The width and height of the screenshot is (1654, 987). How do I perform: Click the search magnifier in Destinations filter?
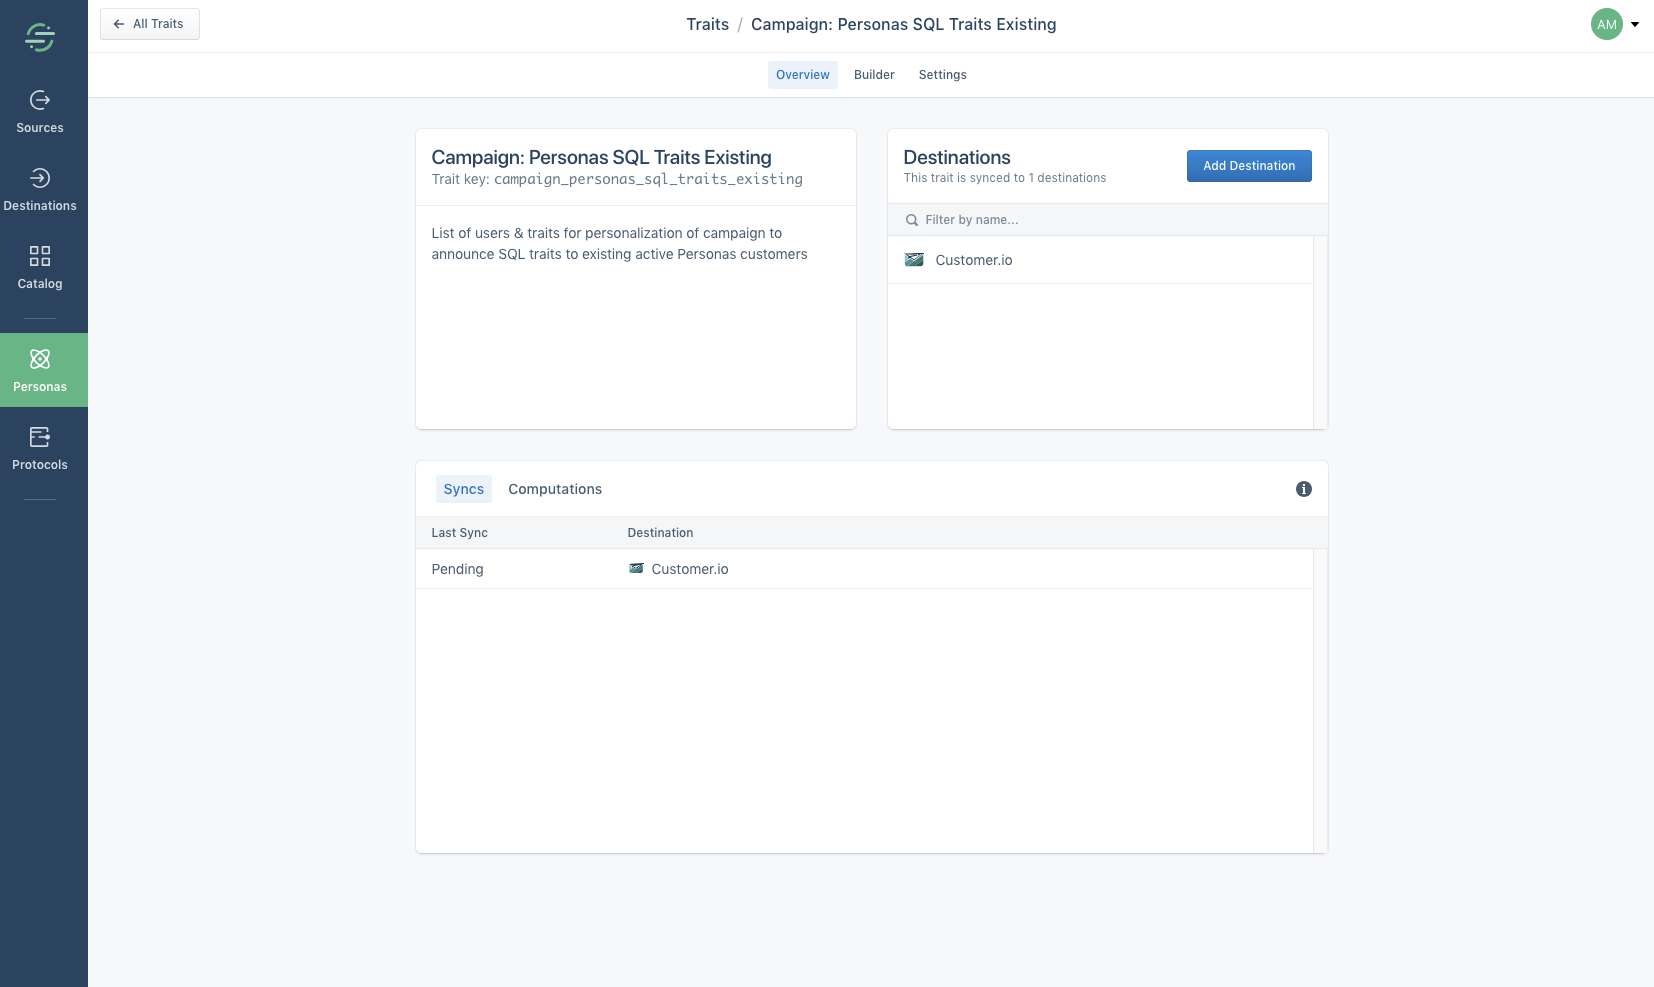911,219
